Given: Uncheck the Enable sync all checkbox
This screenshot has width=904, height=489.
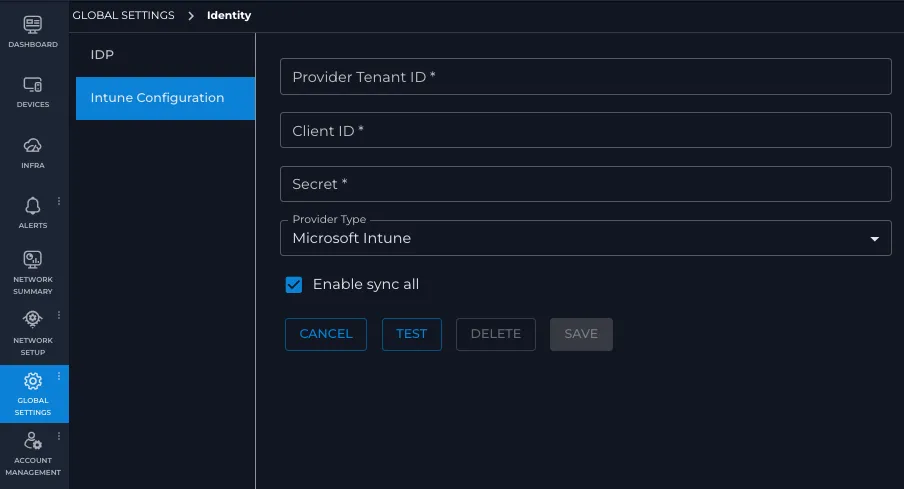Looking at the screenshot, I should (293, 284).
